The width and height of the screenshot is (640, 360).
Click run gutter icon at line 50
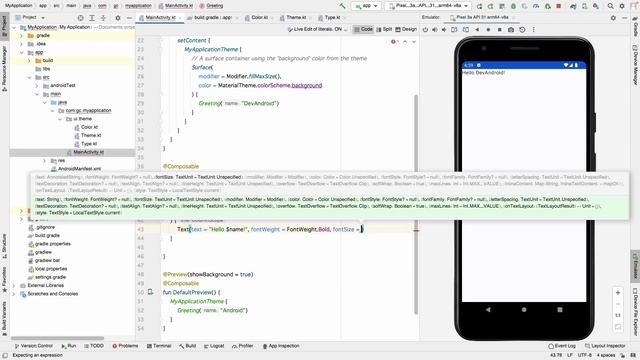pos(150,292)
